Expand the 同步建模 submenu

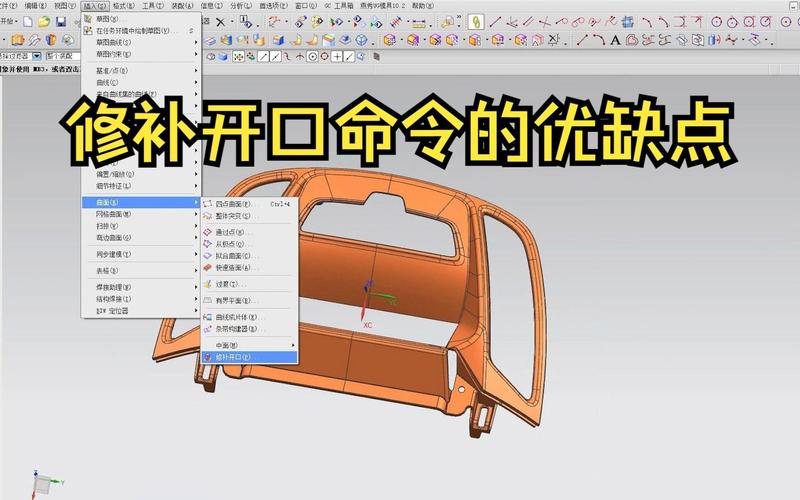click(x=141, y=254)
